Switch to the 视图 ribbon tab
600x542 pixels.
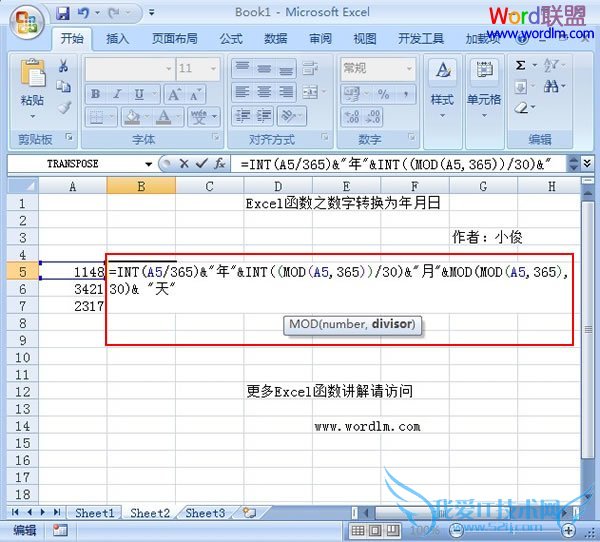coord(365,39)
